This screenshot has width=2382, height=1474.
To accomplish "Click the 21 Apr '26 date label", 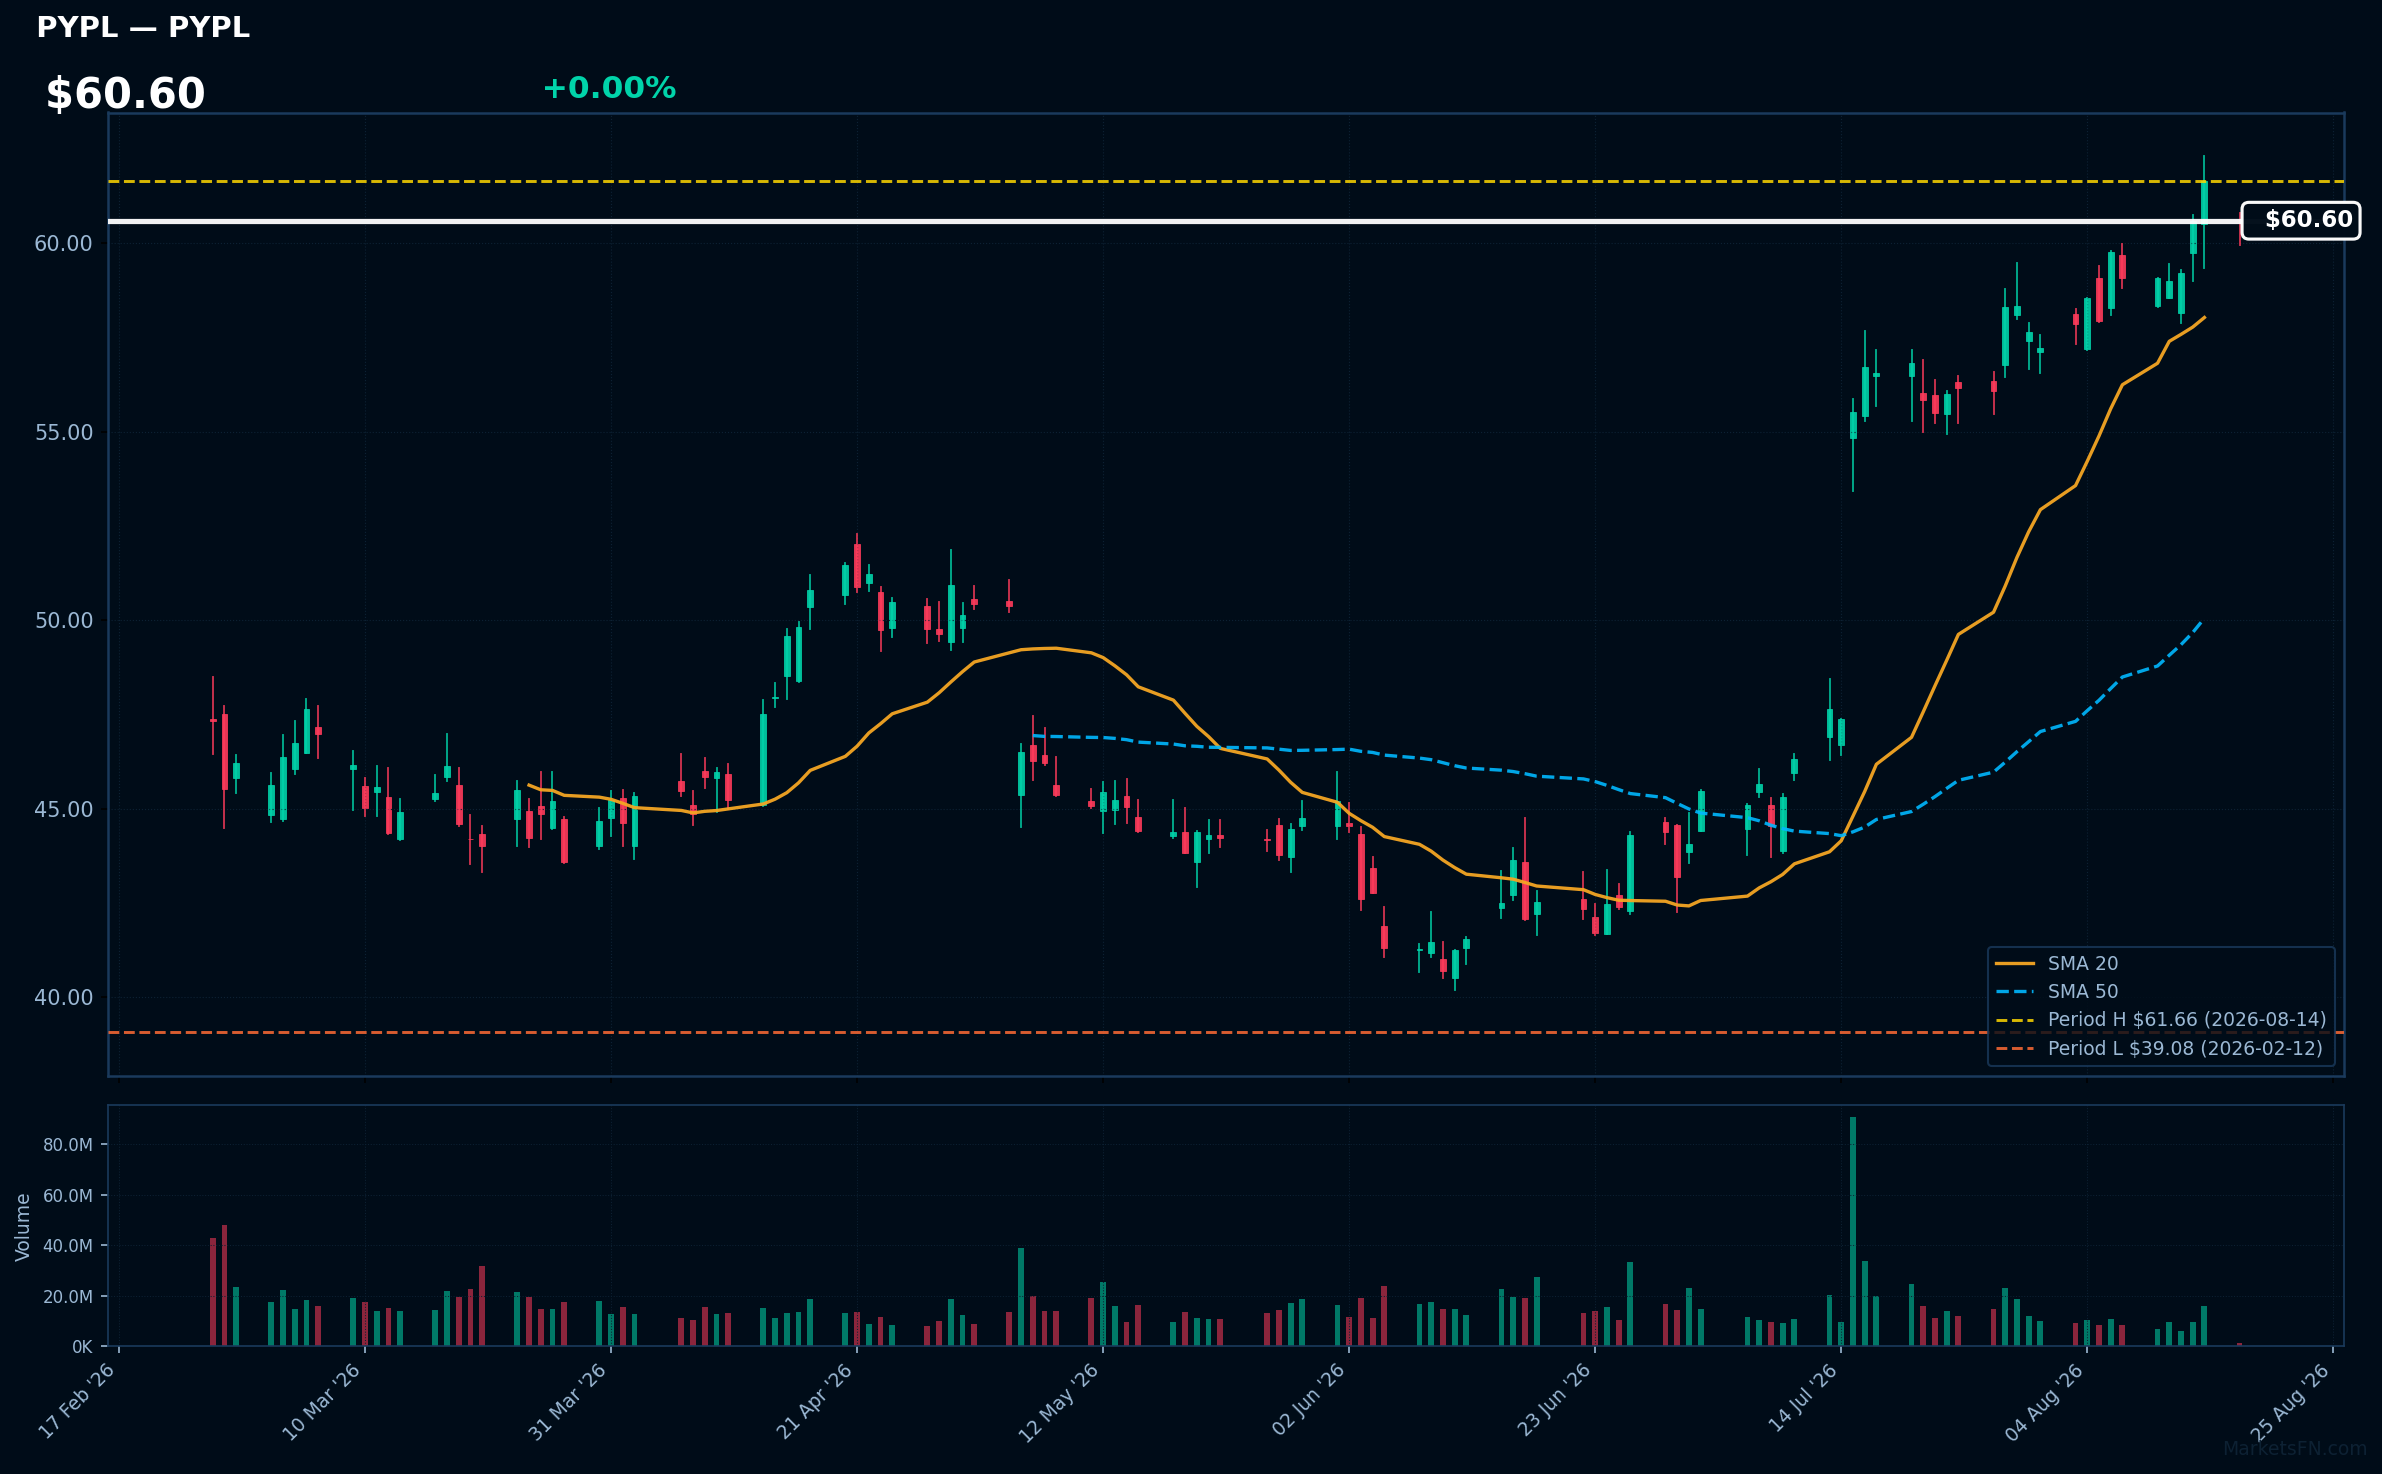I will pyautogui.click(x=814, y=1401).
